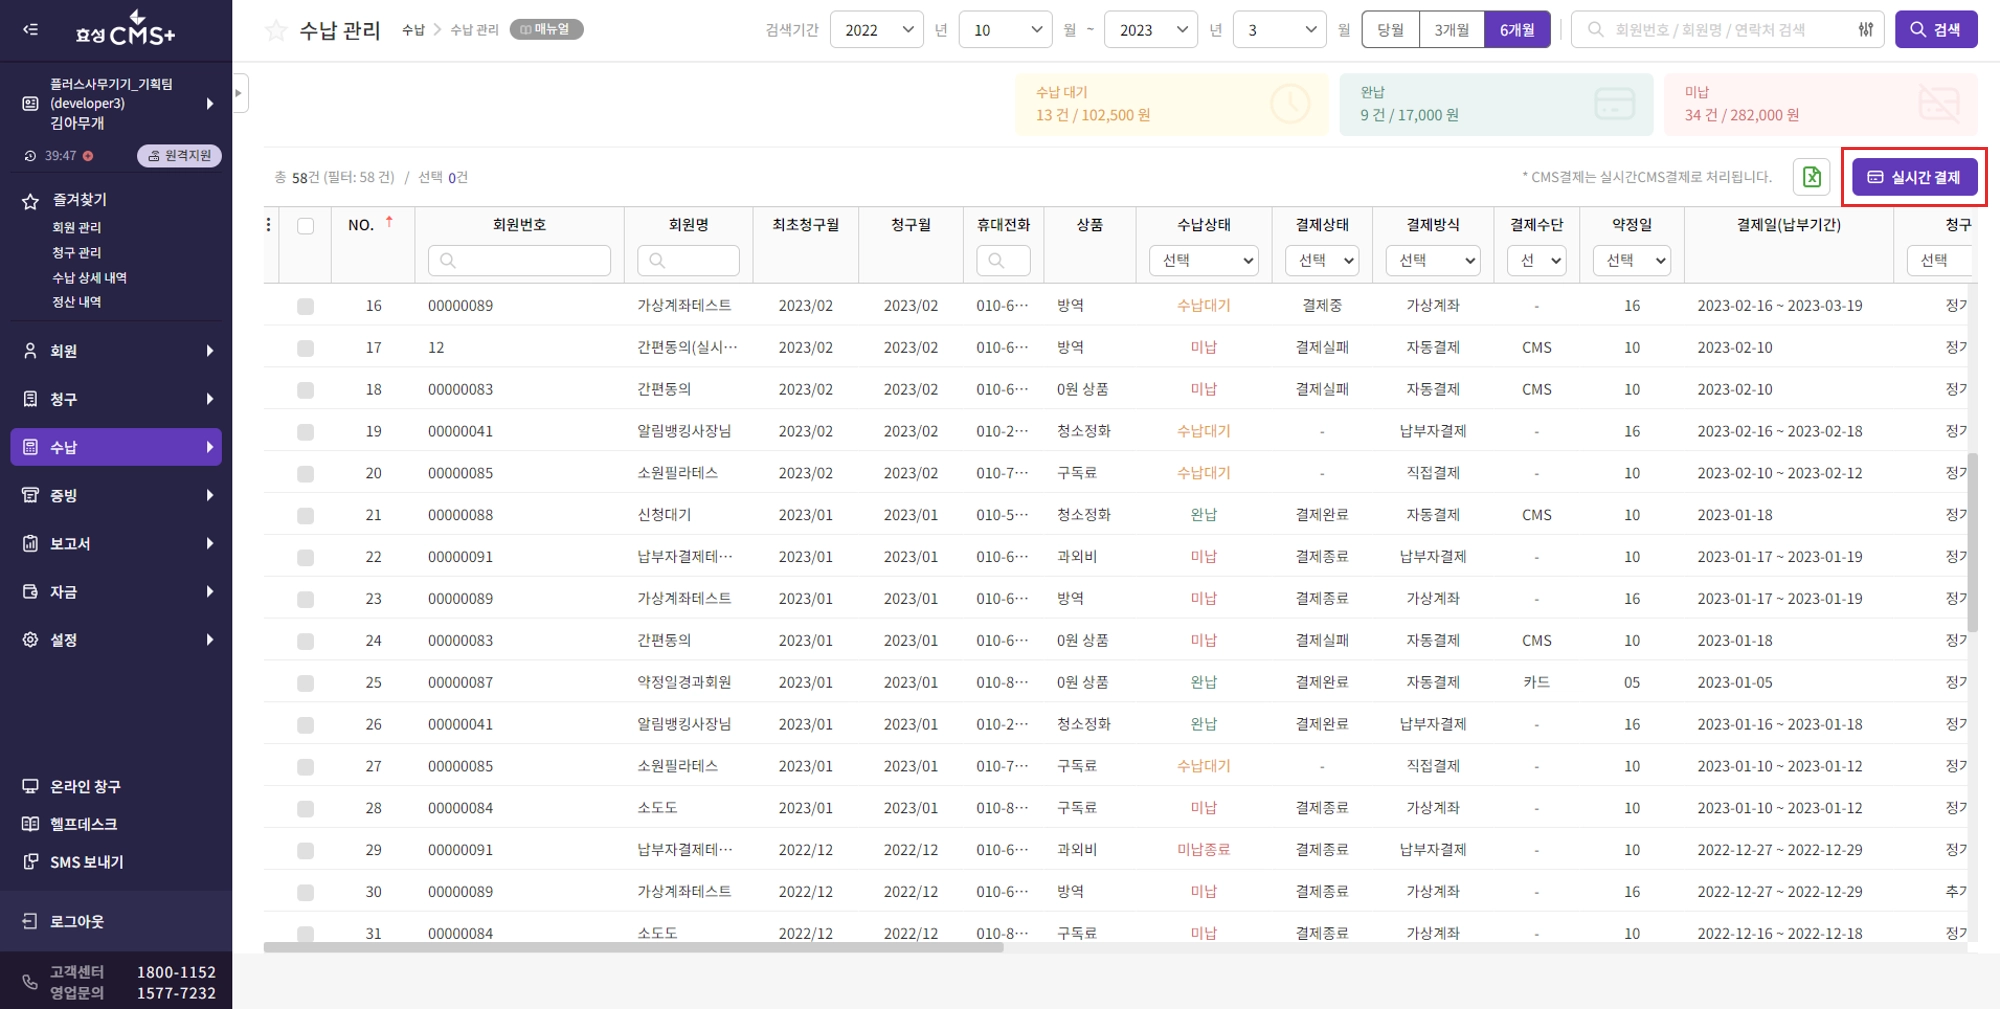The image size is (2000, 1009).
Task: Select the checkbox for row number 16
Action: click(305, 306)
